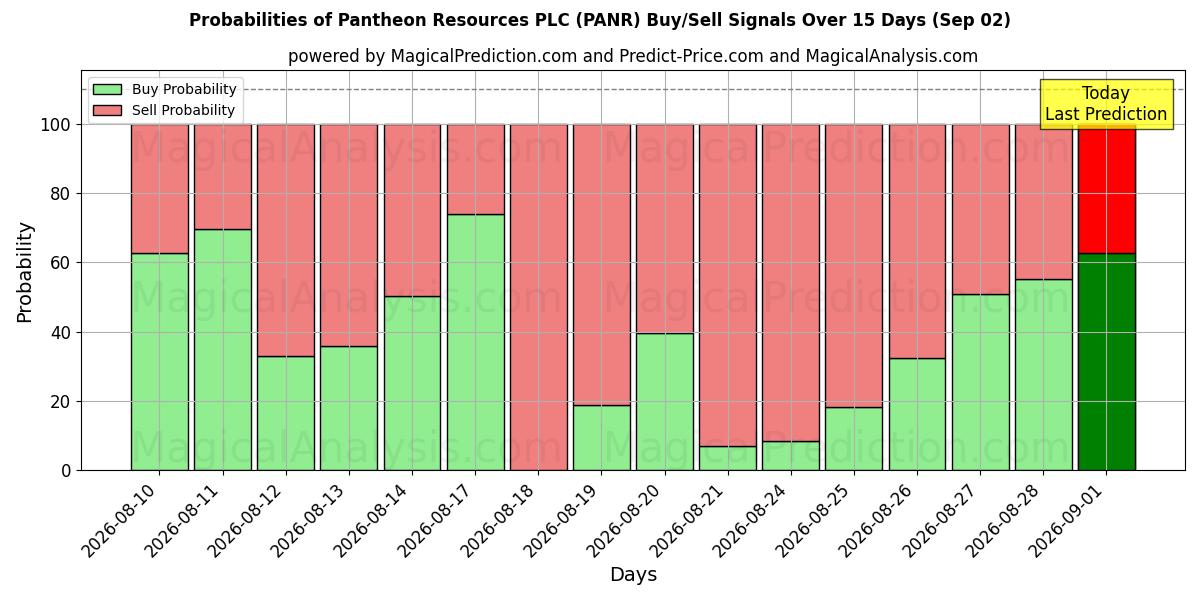This screenshot has width=1200, height=600.
Task: Click the red sell bar for 2026-08-25
Action: pos(854,266)
